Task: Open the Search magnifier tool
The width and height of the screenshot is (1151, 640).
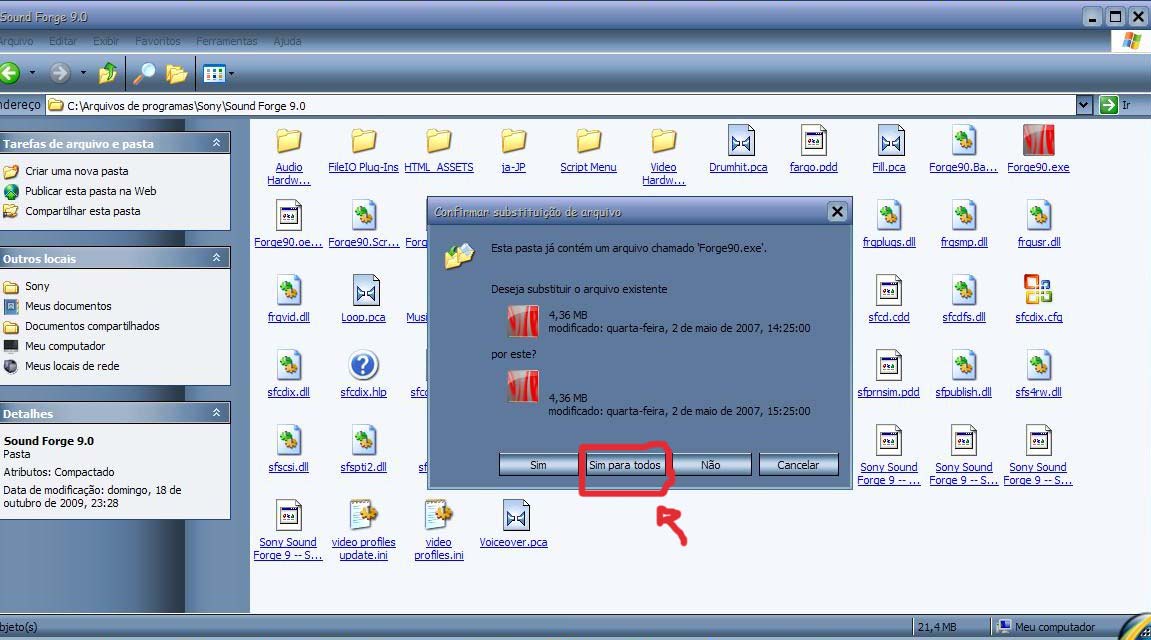Action: tap(144, 73)
